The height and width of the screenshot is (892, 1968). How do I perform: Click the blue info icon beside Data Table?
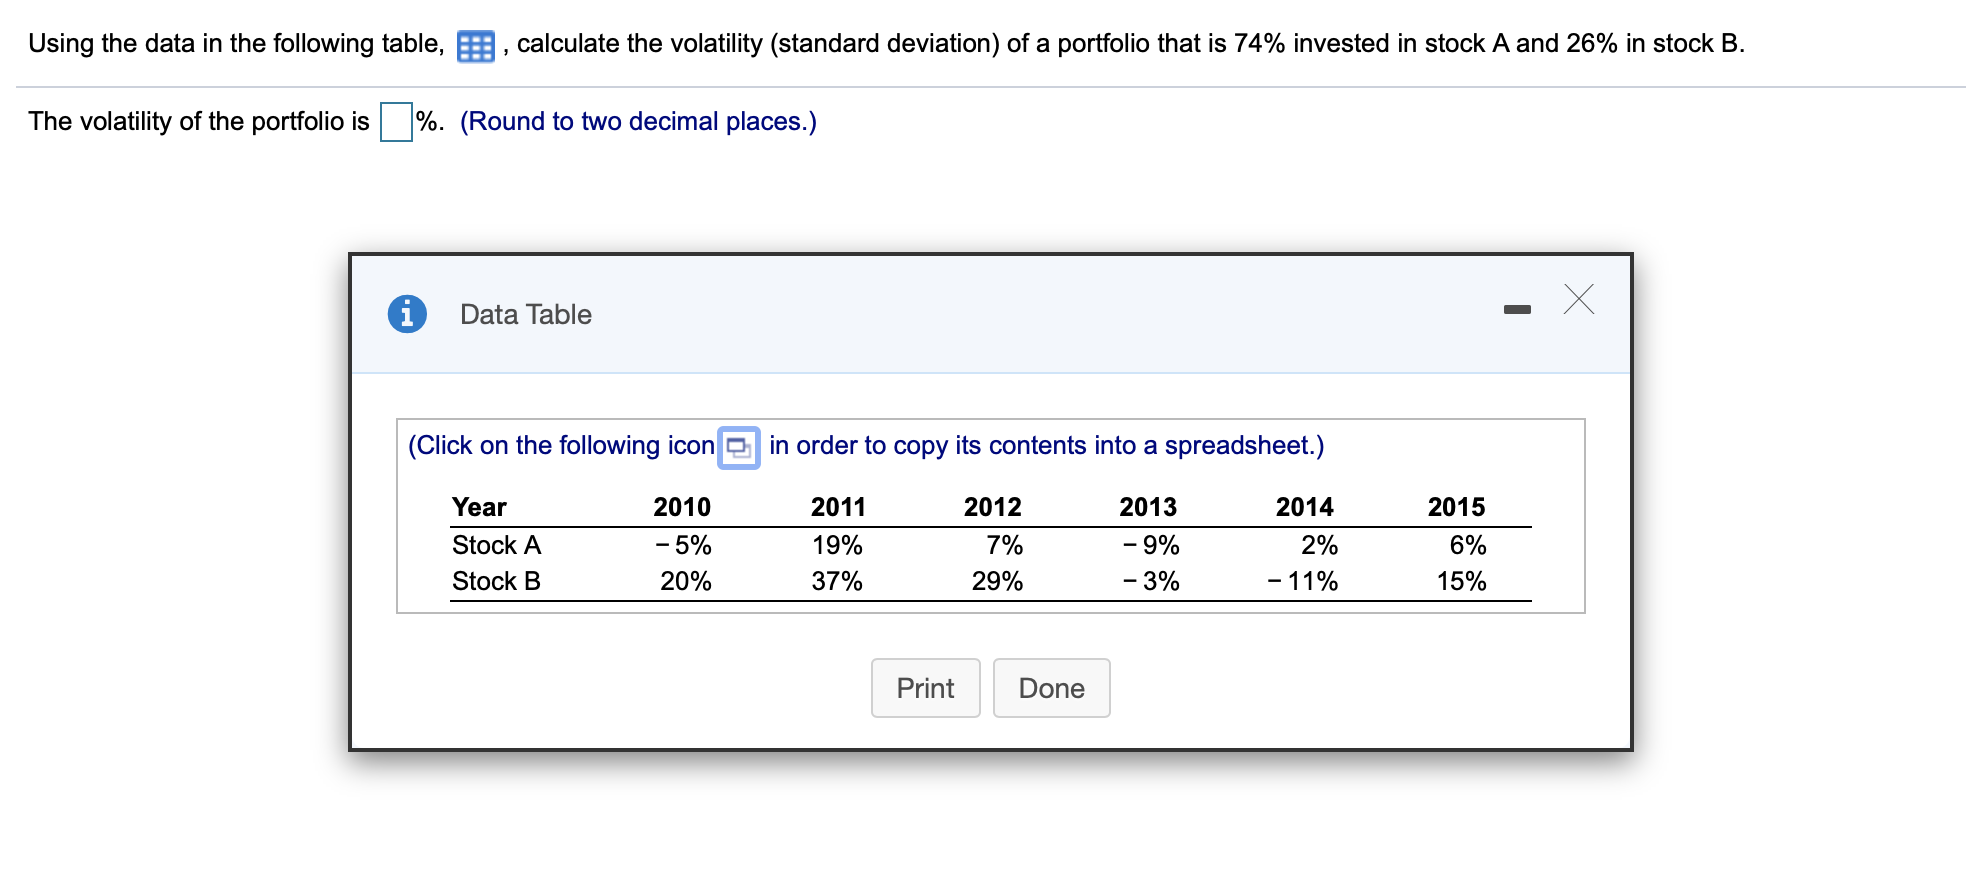[x=406, y=313]
